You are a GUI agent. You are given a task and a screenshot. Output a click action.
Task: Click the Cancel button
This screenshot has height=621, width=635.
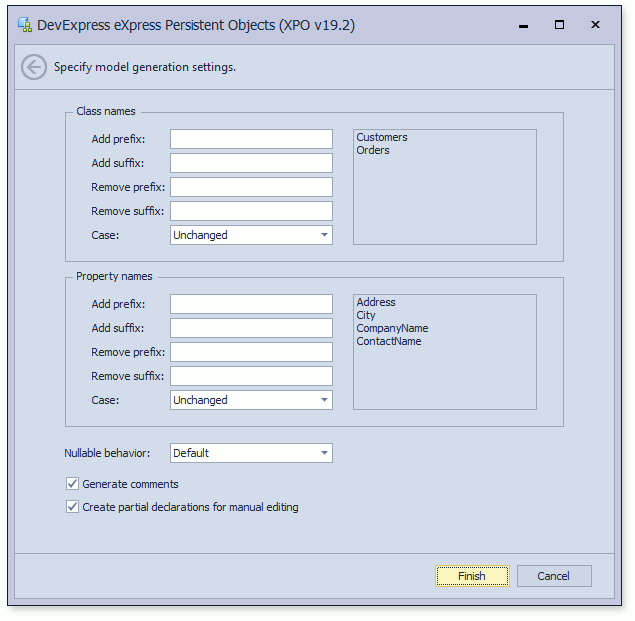[x=554, y=576]
